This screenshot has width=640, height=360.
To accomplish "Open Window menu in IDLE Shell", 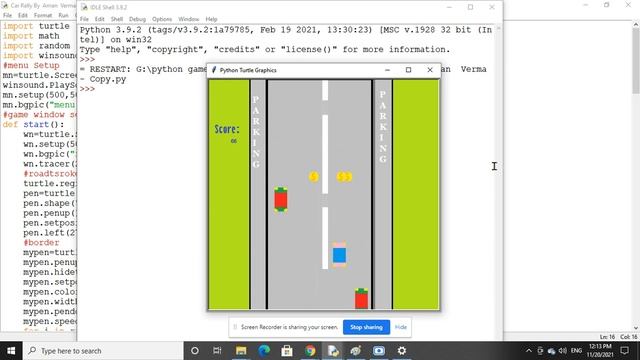I will click(189, 19).
